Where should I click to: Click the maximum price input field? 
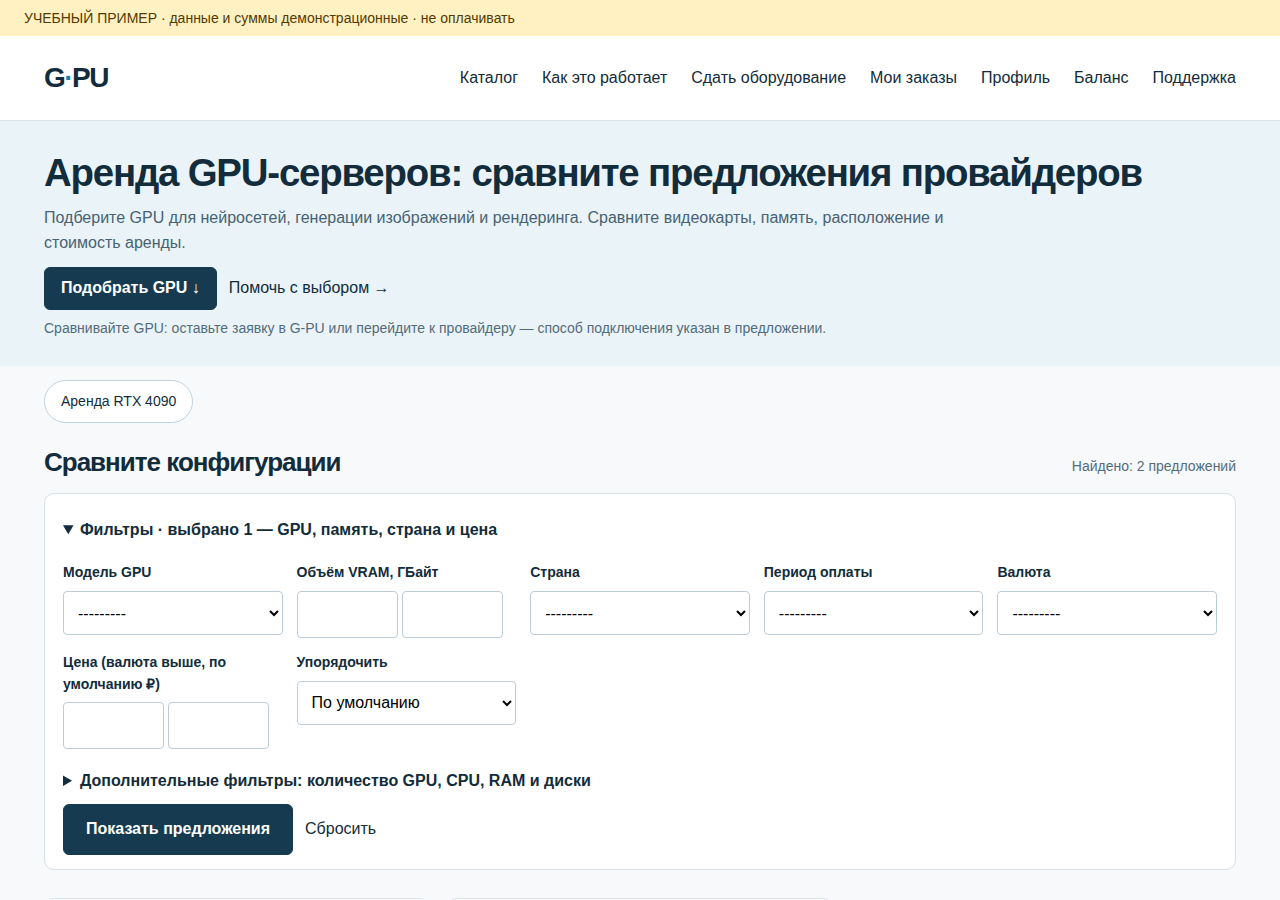tap(218, 725)
